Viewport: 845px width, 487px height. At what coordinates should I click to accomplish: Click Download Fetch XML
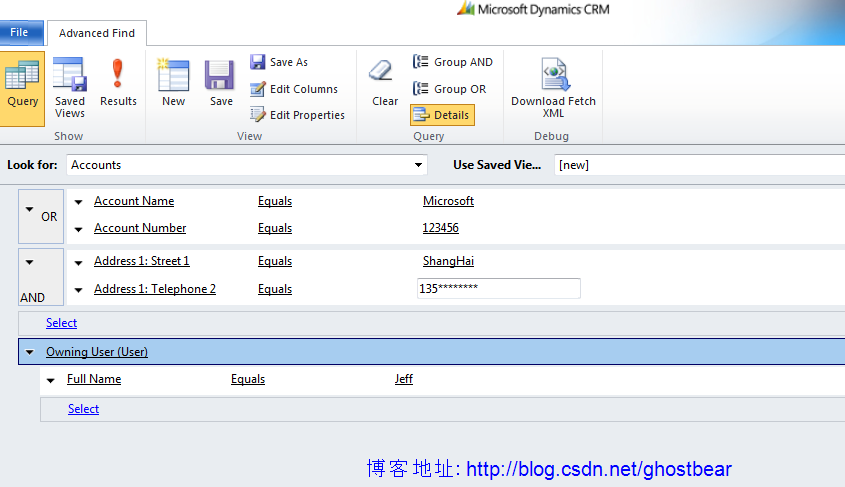[553, 88]
